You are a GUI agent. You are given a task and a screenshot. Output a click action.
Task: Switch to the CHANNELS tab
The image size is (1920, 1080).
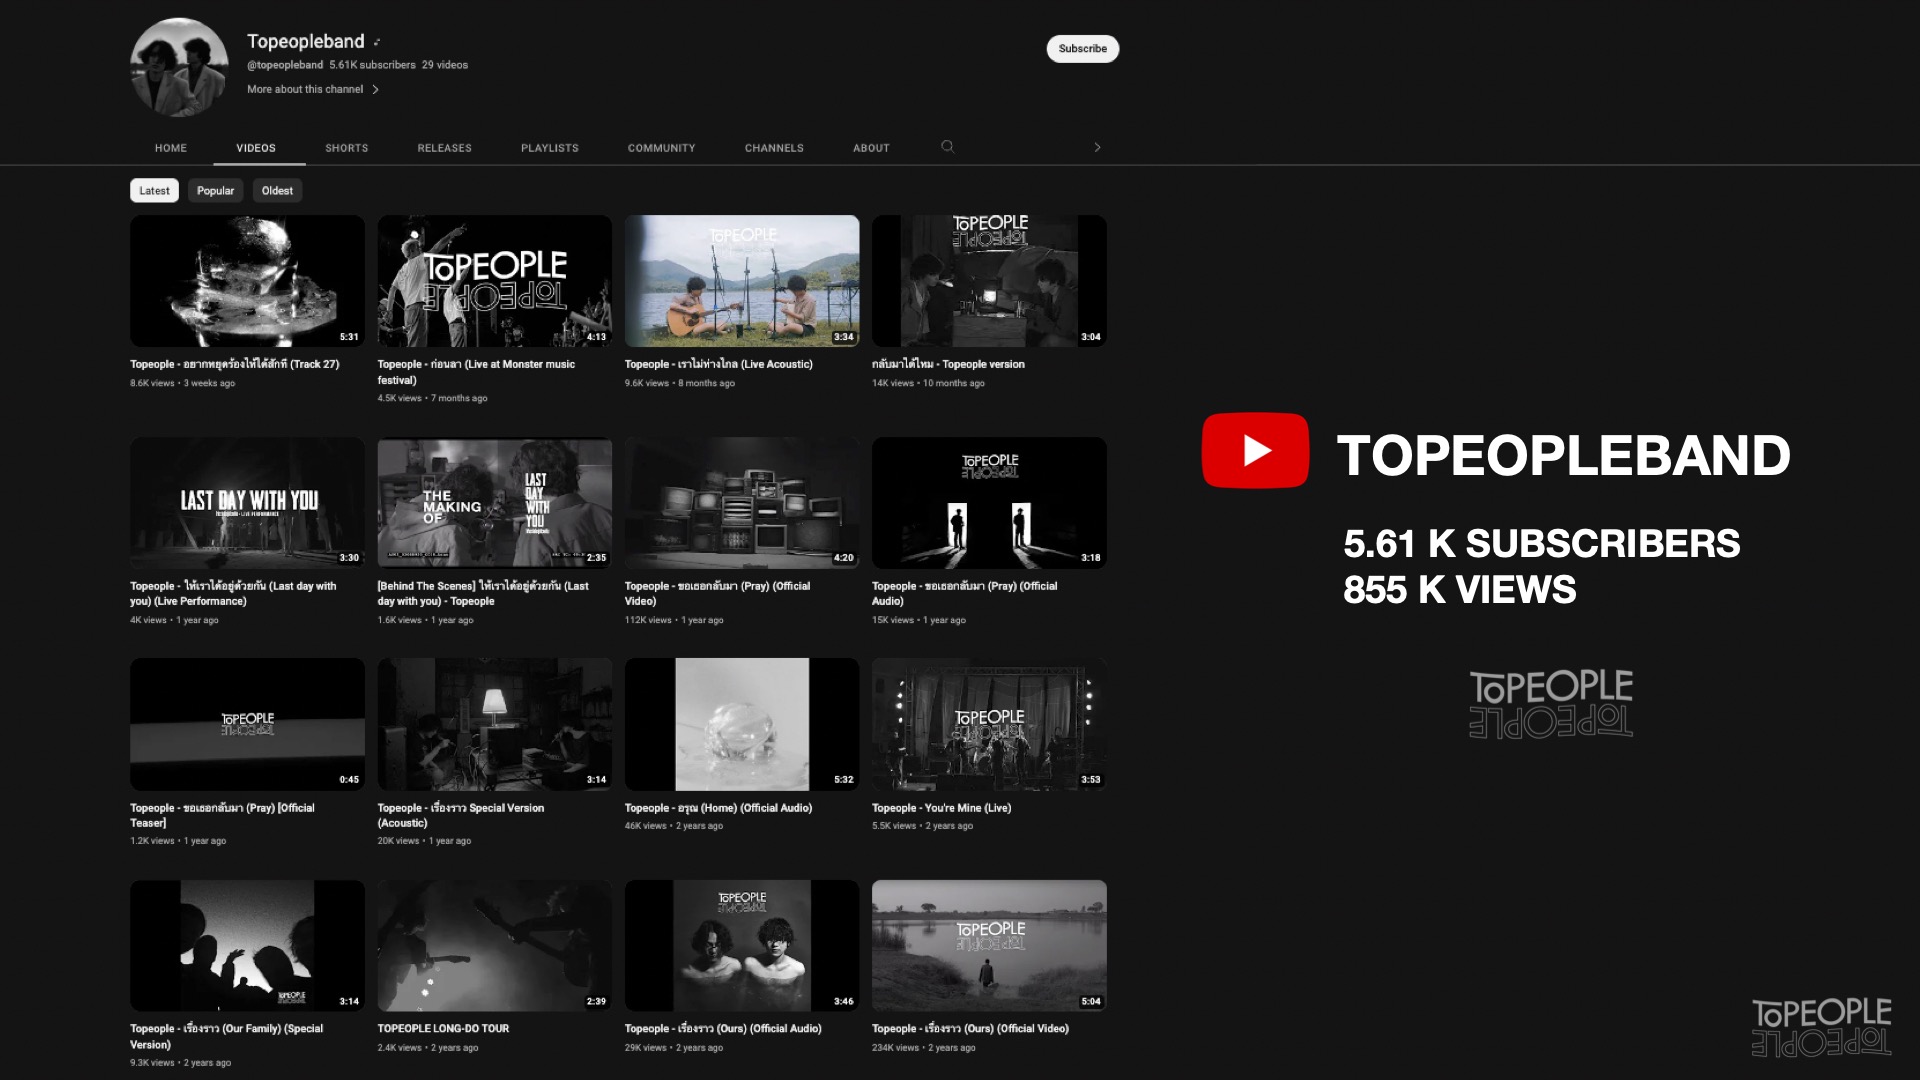[x=774, y=148]
